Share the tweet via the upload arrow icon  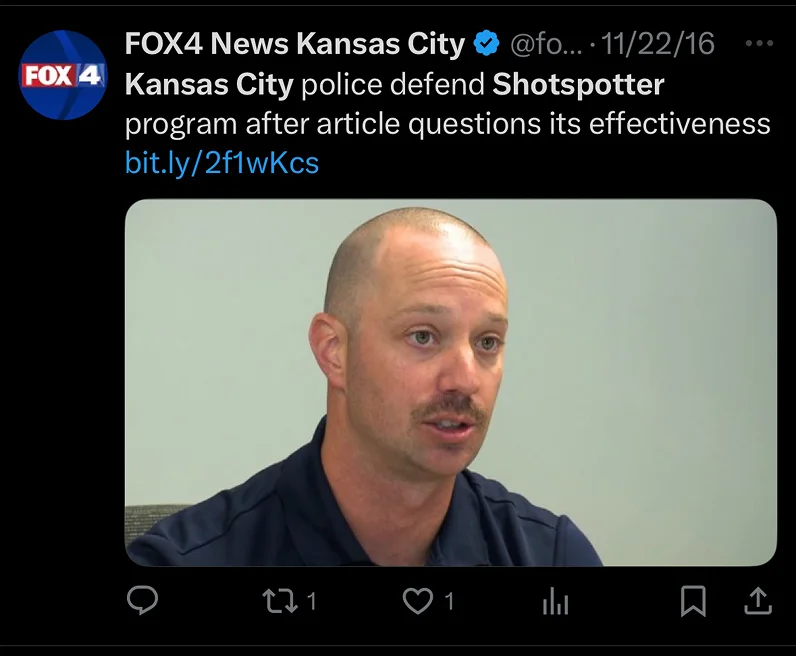point(758,601)
